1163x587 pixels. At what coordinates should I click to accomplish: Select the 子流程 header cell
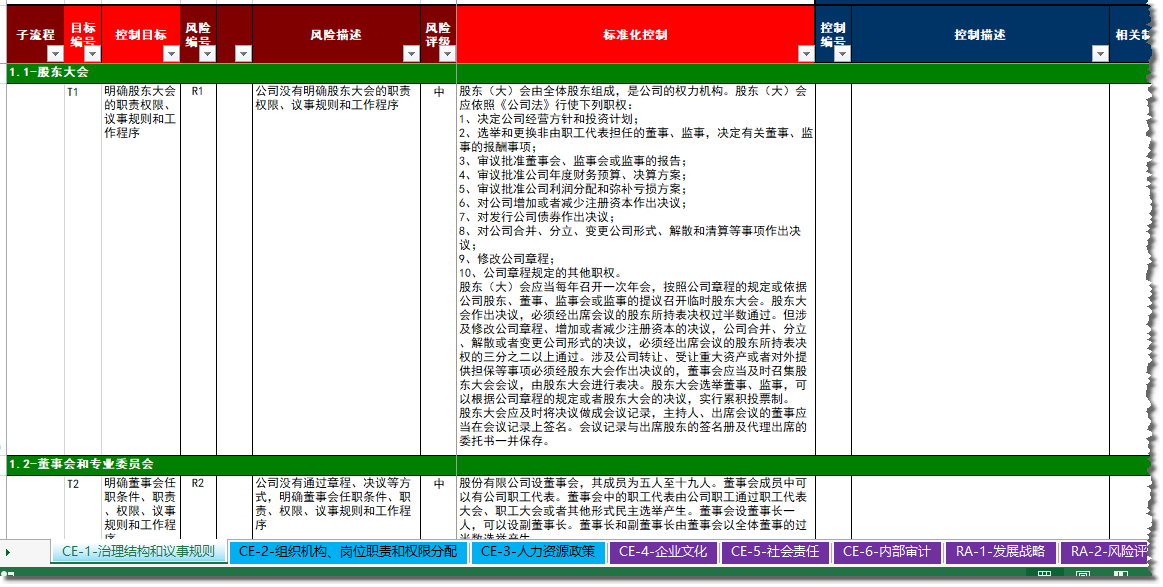pyautogui.click(x=36, y=35)
